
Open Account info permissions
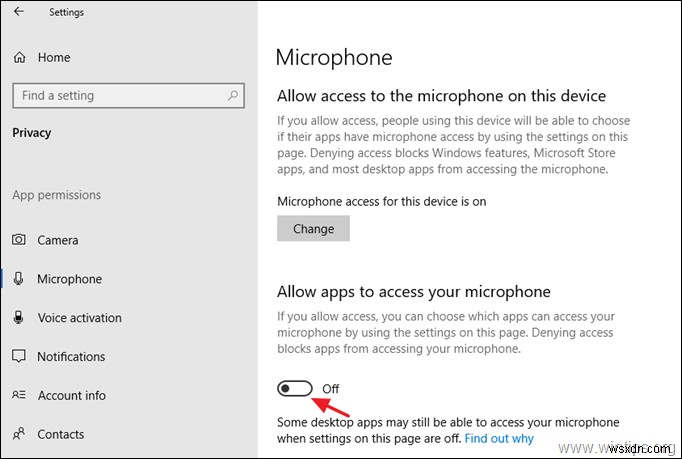coord(72,395)
